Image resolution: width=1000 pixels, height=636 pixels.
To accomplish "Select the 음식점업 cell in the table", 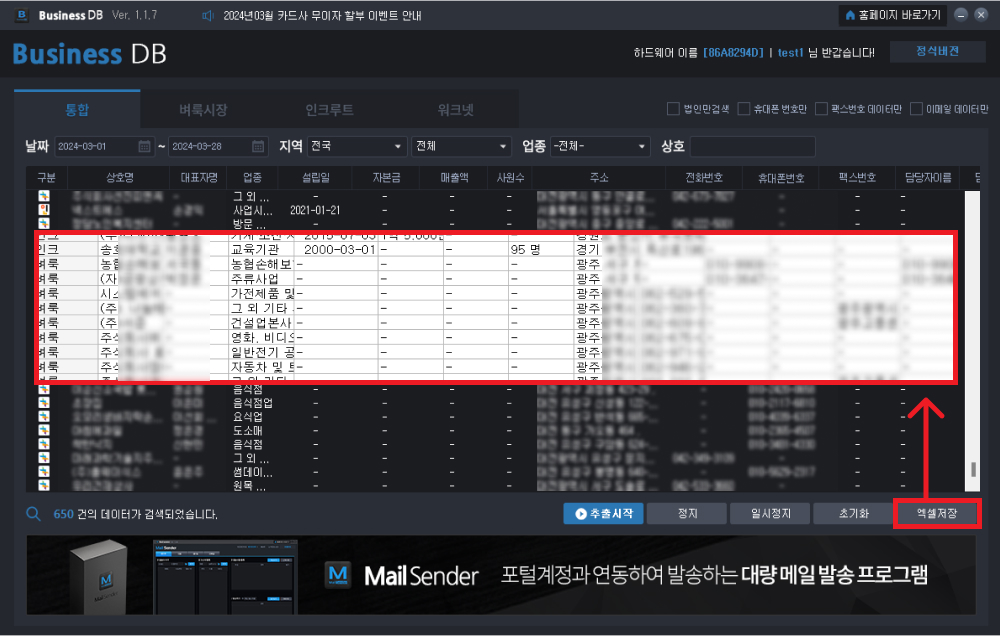I will [x=253, y=403].
